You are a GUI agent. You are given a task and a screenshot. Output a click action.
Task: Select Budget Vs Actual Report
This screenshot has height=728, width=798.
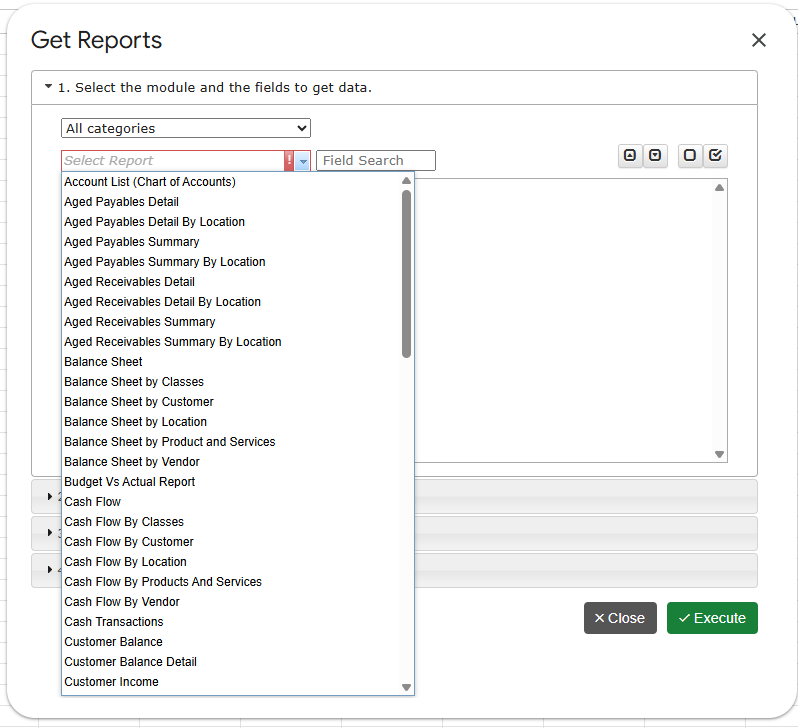point(232,482)
